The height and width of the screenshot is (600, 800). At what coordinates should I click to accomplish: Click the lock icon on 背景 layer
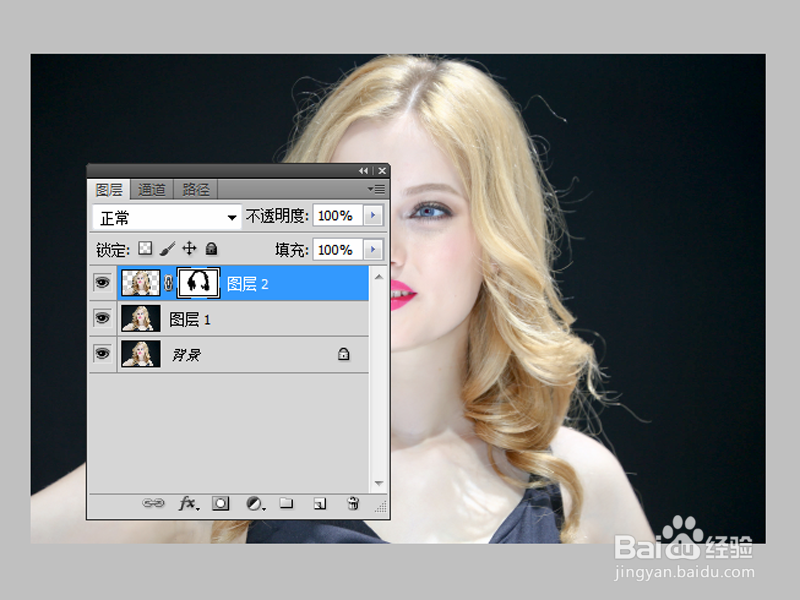(344, 354)
